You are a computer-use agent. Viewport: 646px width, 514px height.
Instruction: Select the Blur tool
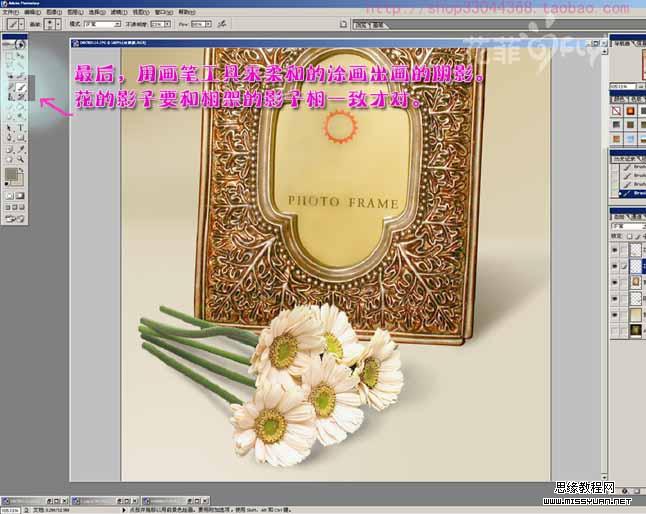10,118
